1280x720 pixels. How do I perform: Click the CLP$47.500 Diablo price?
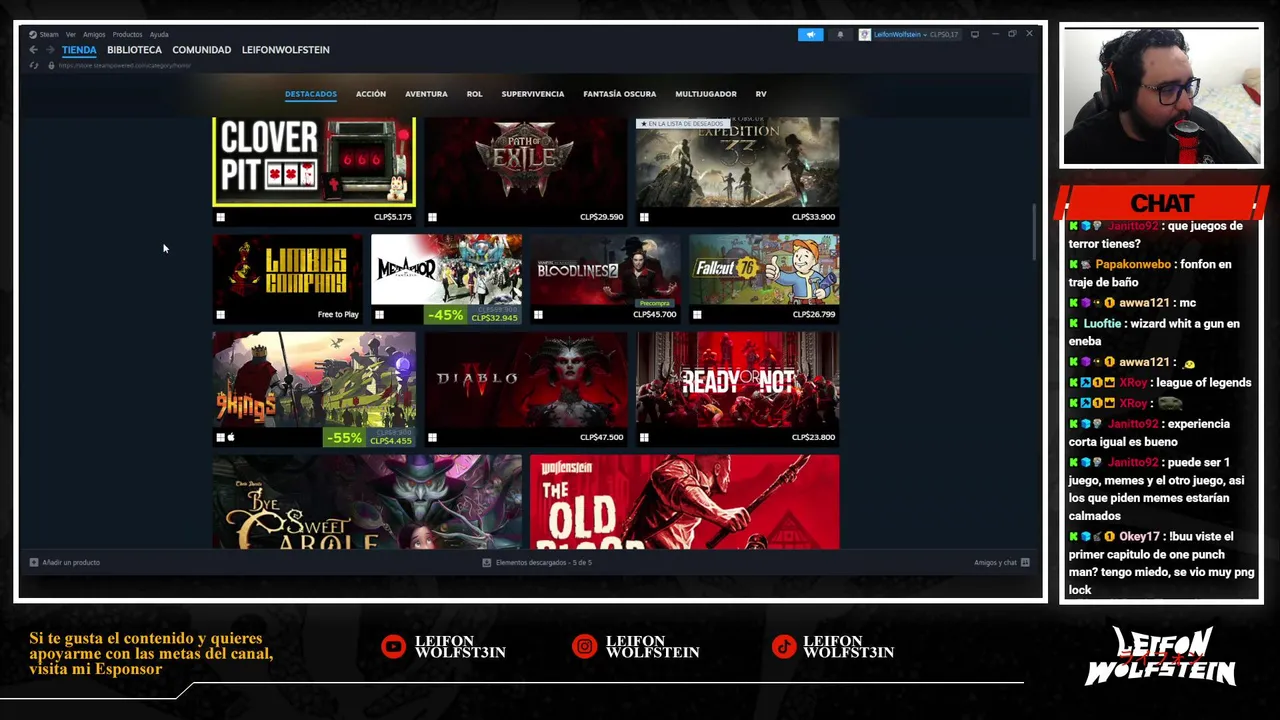point(602,437)
